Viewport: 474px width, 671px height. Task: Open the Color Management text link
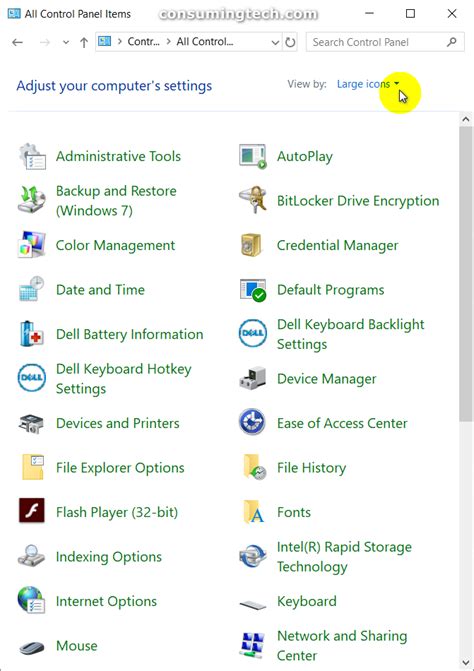pyautogui.click(x=116, y=246)
